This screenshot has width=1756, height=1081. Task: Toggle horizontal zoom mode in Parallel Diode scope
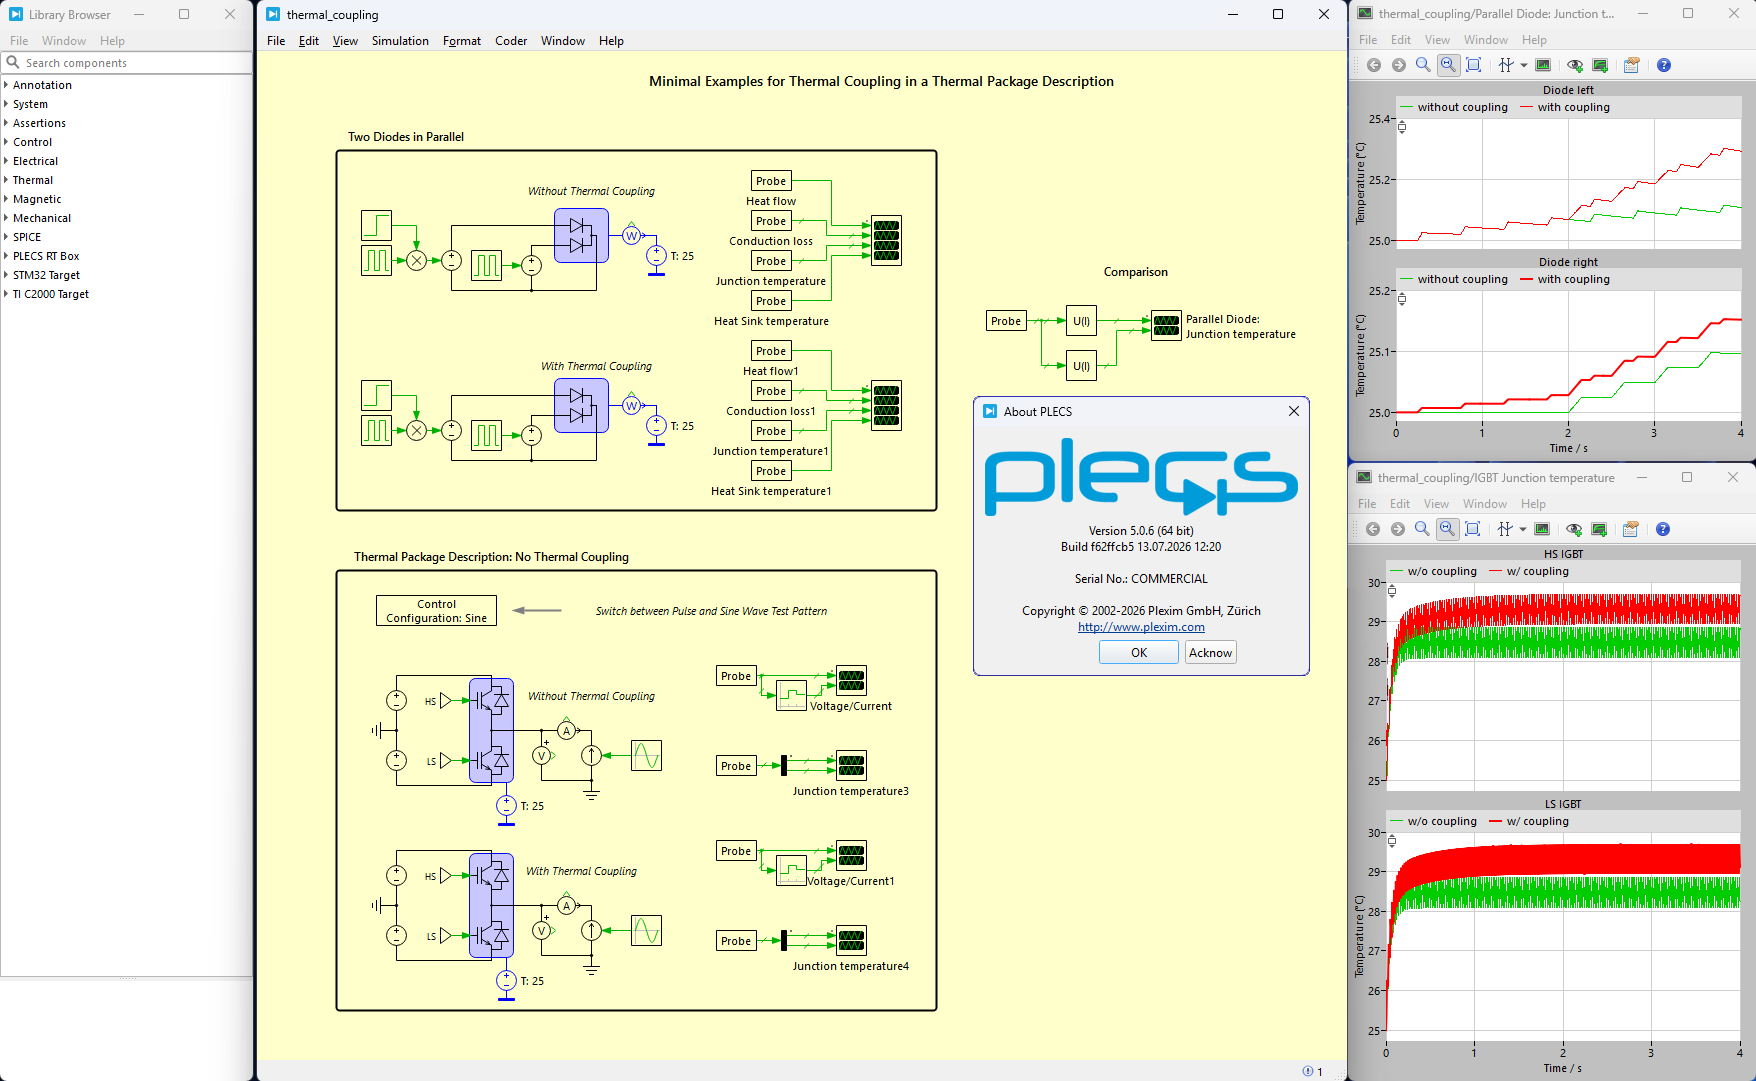click(1448, 65)
